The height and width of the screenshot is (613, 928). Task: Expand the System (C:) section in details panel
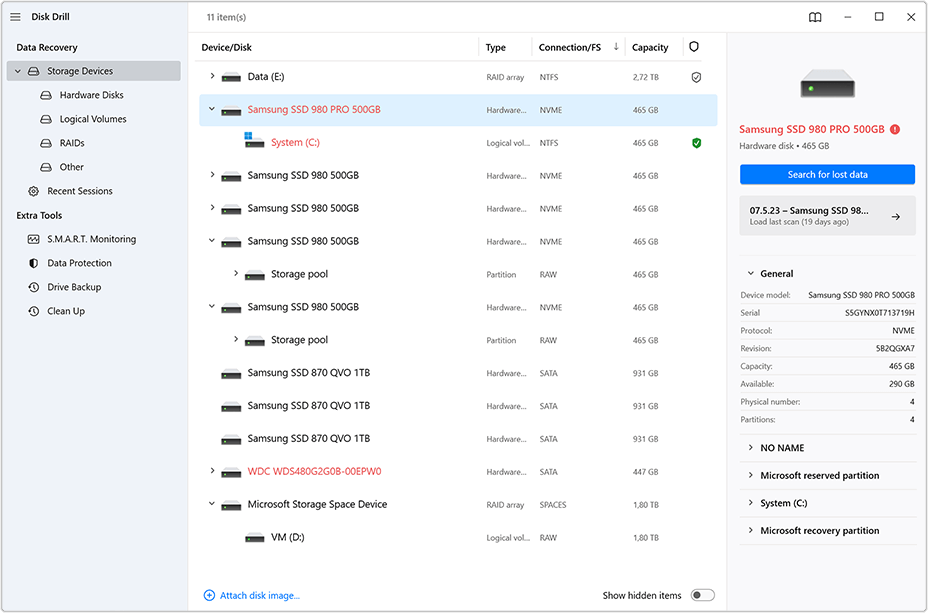click(750, 503)
